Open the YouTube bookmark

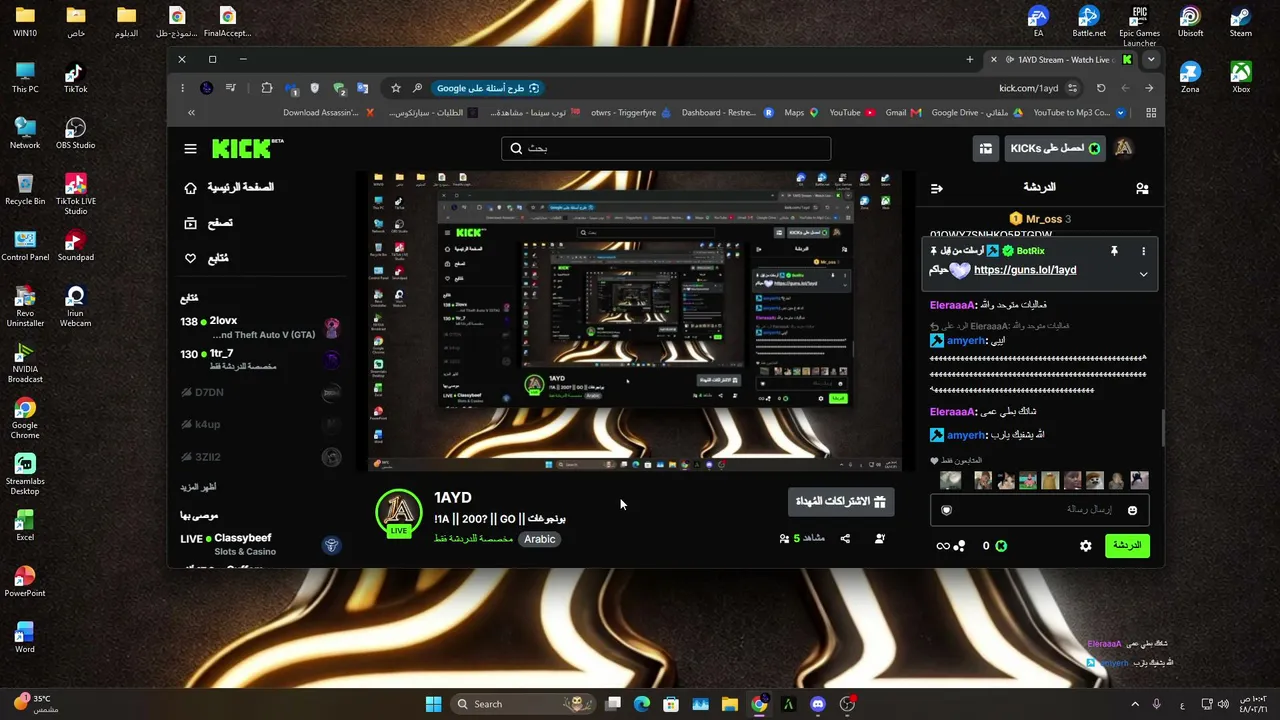point(852,113)
